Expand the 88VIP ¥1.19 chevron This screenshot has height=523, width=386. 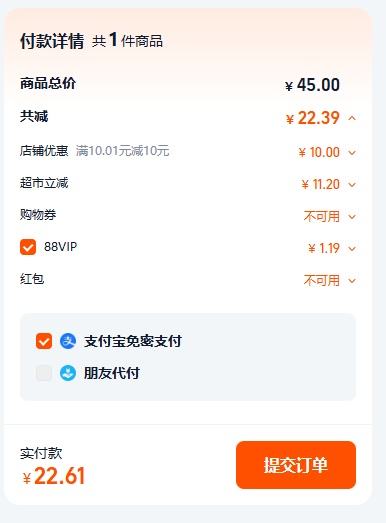point(352,248)
